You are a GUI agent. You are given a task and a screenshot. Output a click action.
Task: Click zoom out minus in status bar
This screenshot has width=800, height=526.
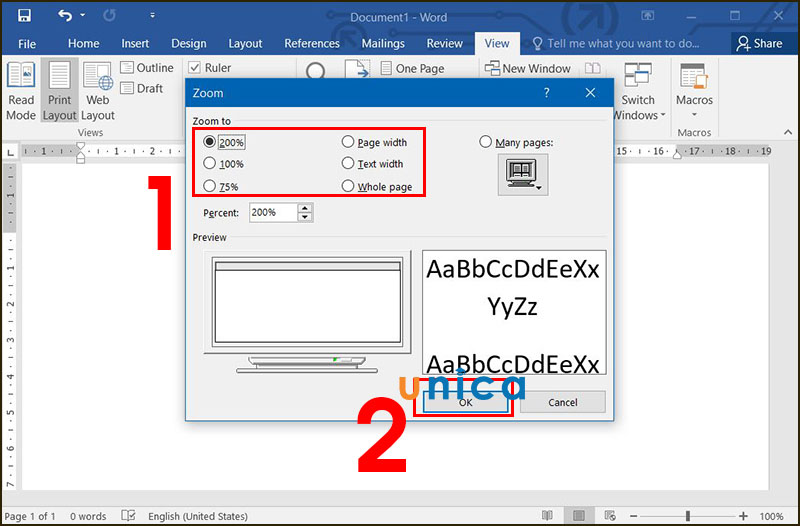[x=633, y=516]
